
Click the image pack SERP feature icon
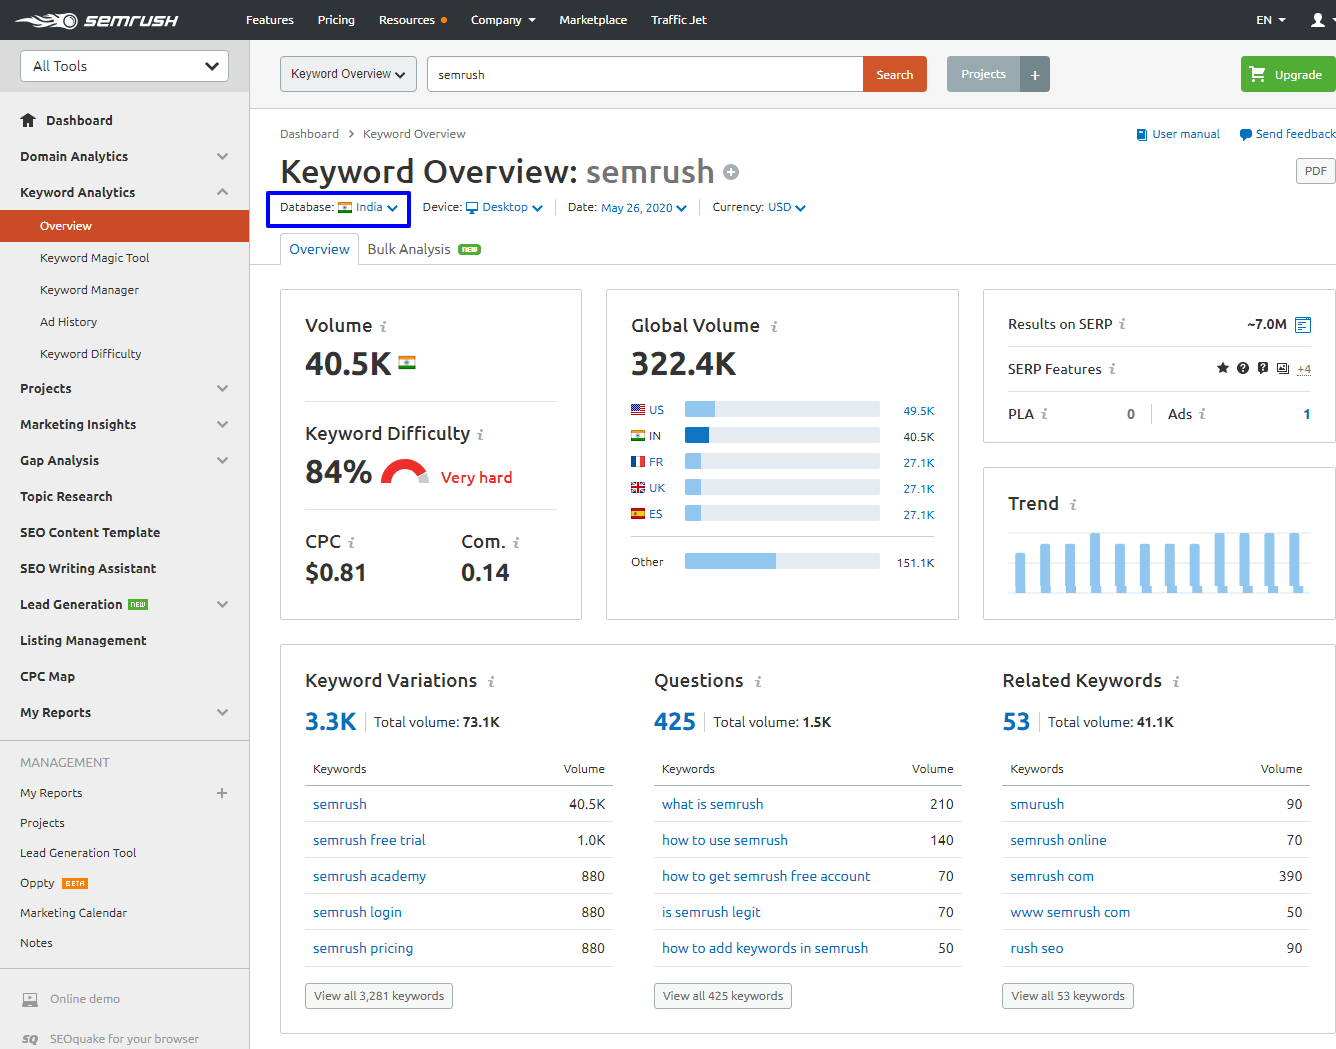point(1283,368)
